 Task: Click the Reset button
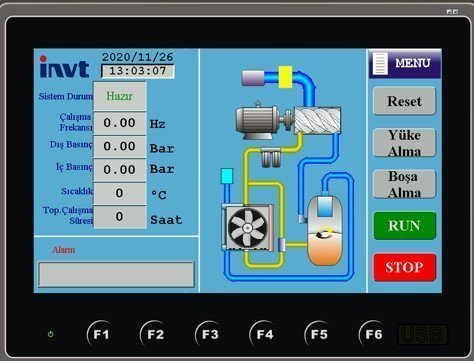404,101
